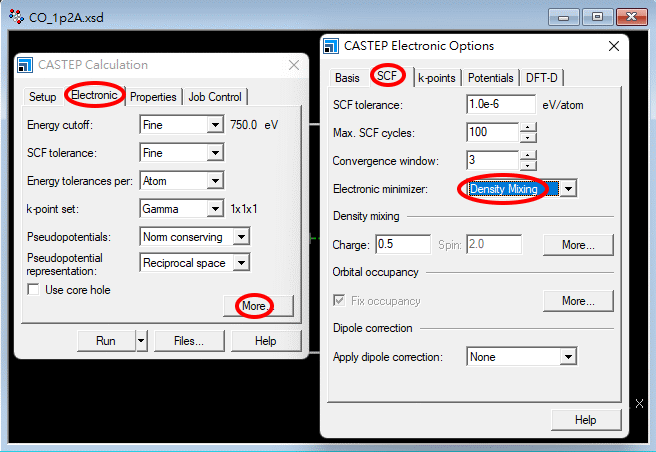
Task: Expand the Energy cutoff dropdown
Action: tap(214, 125)
